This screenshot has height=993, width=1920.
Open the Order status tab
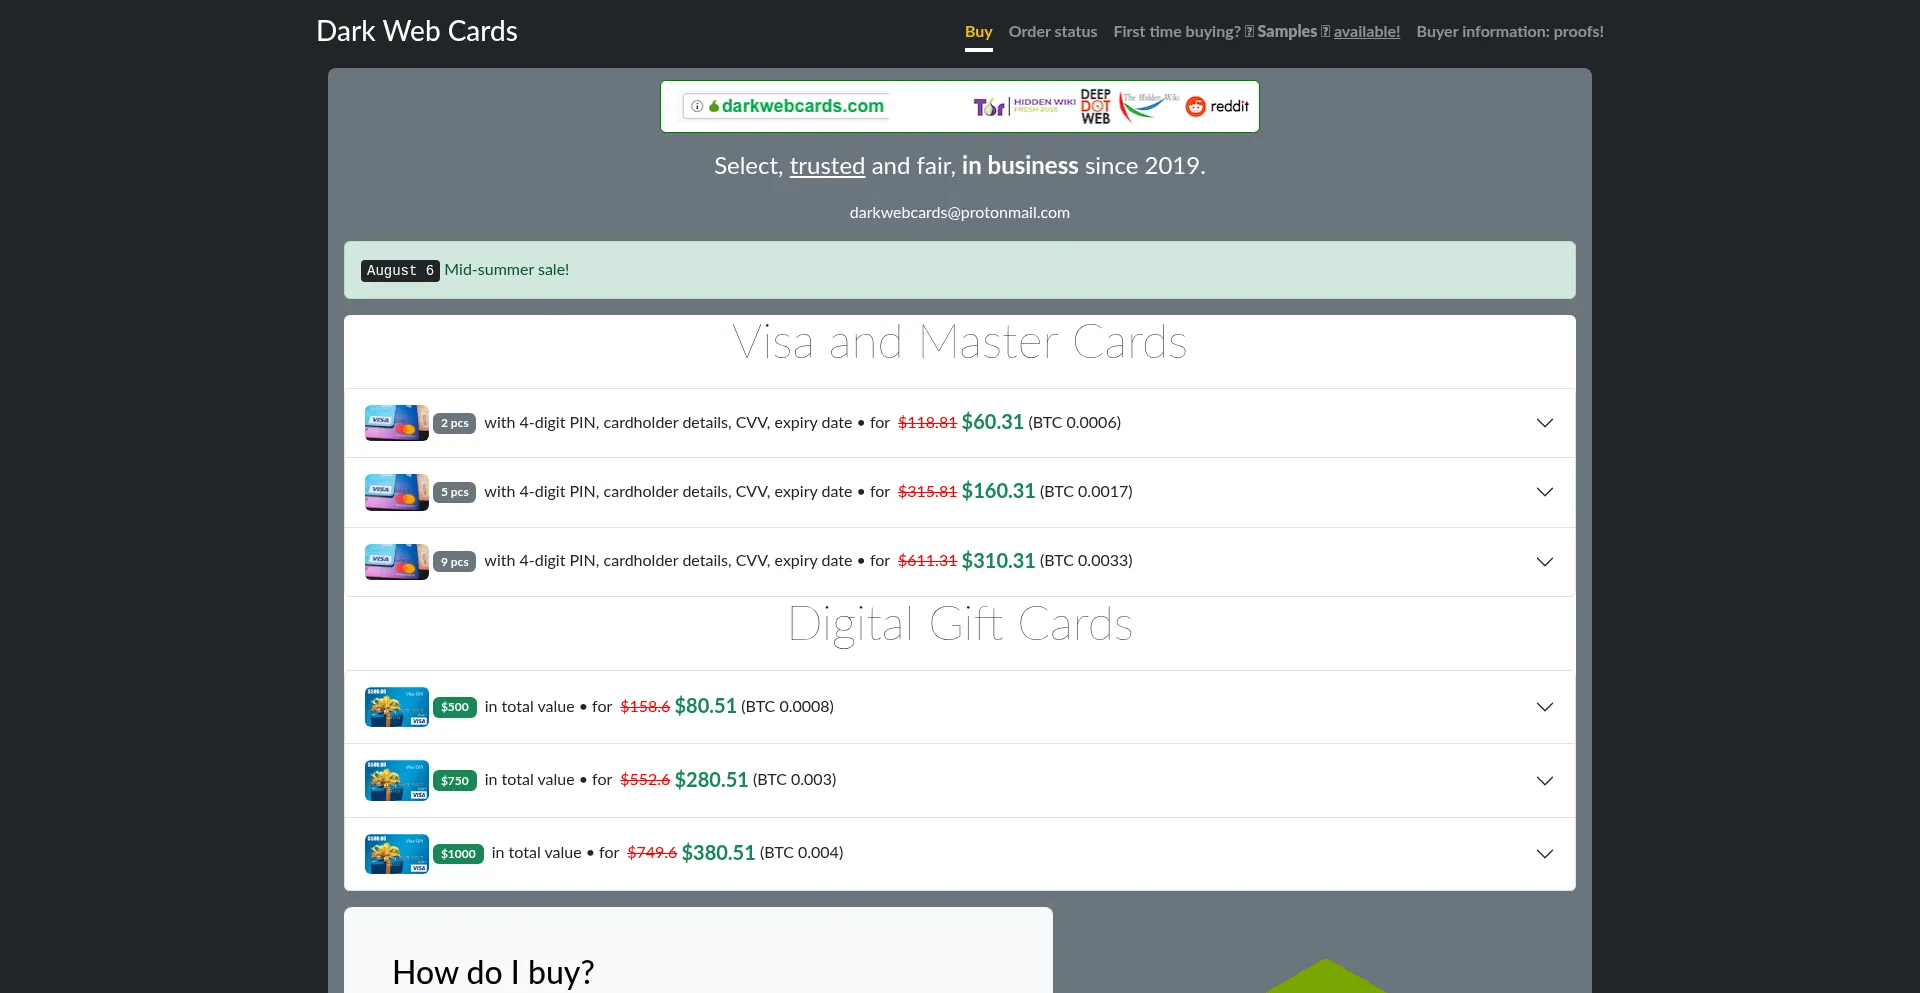pos(1053,32)
